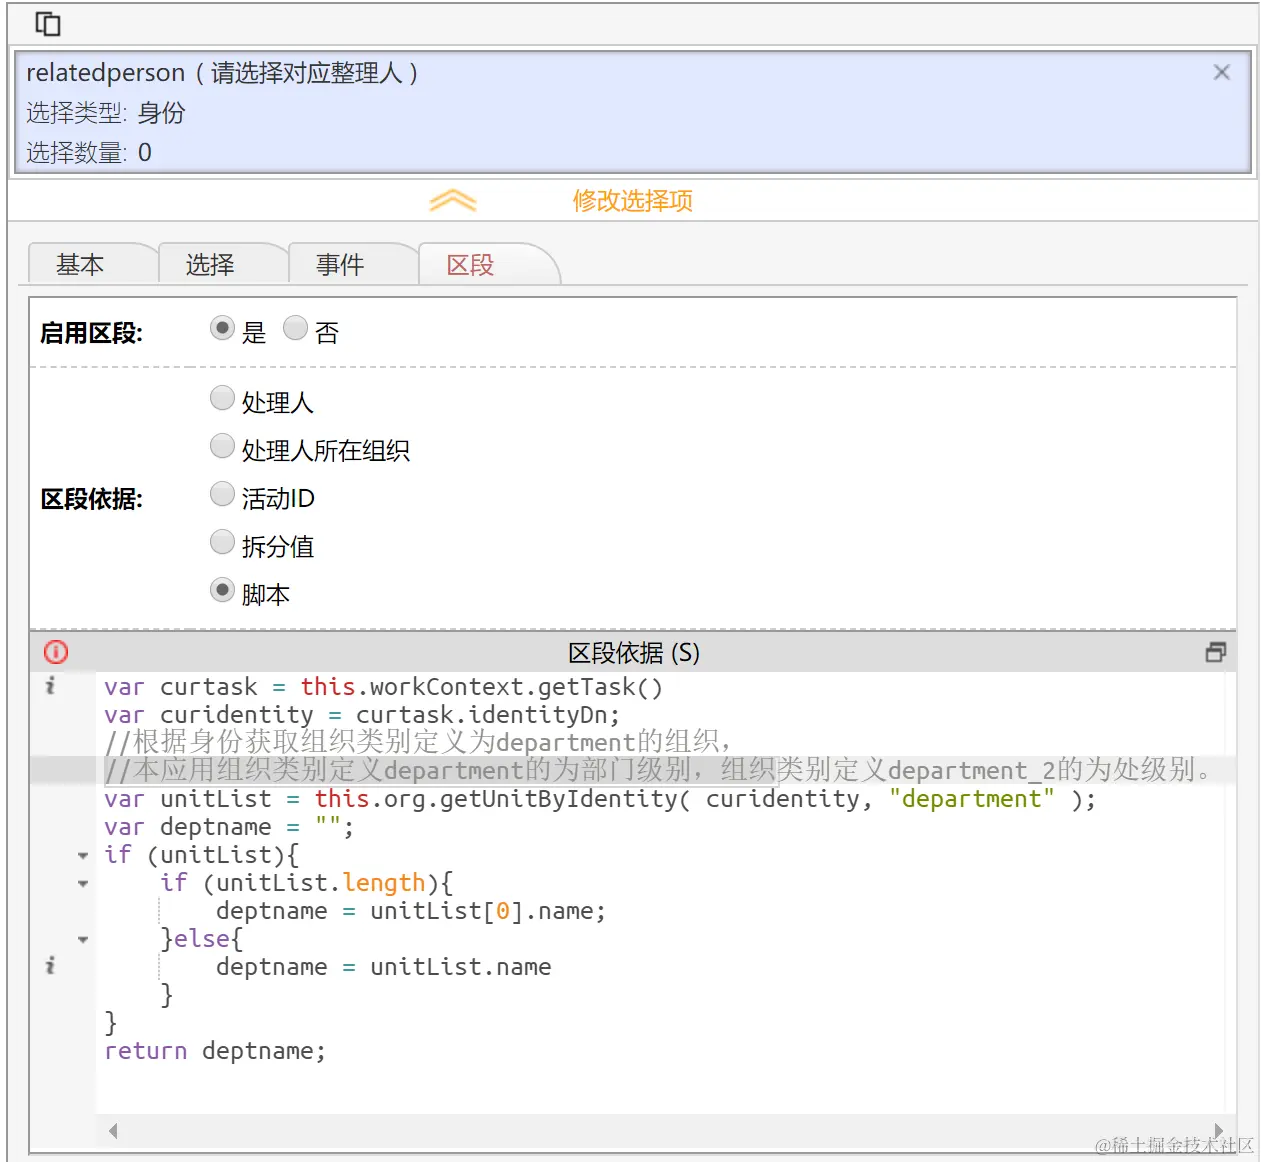Collapse the if (unitList.length) block
The width and height of the screenshot is (1261, 1162).
point(83,883)
